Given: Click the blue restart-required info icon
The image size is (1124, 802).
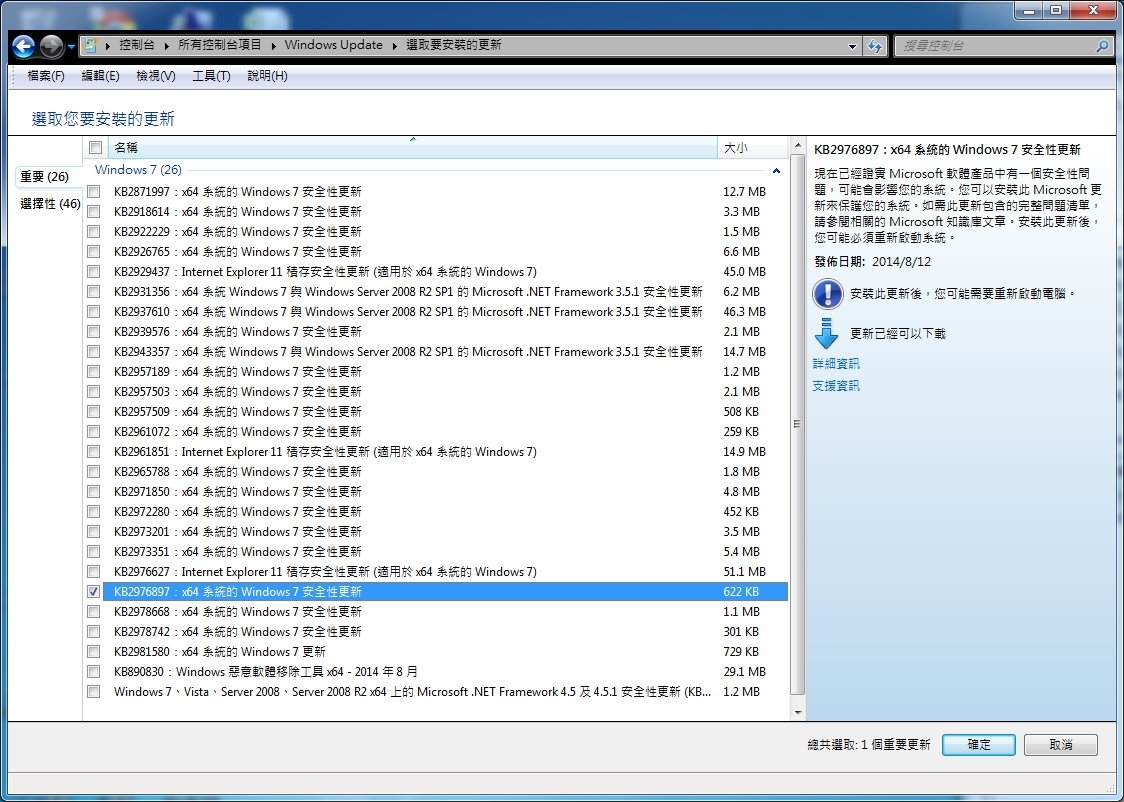Looking at the screenshot, I should [x=827, y=294].
